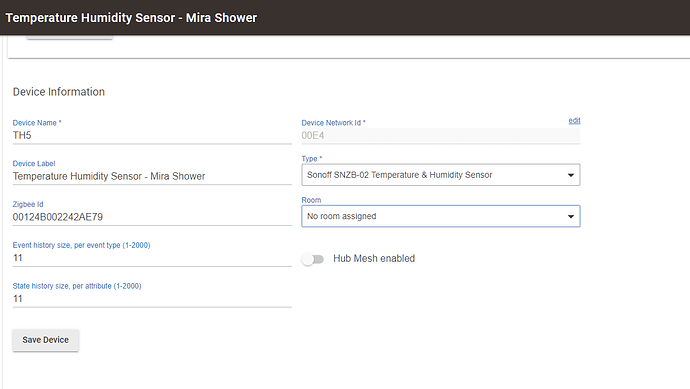Click into the Device Label text field
The height and width of the screenshot is (389, 690).
[152, 176]
